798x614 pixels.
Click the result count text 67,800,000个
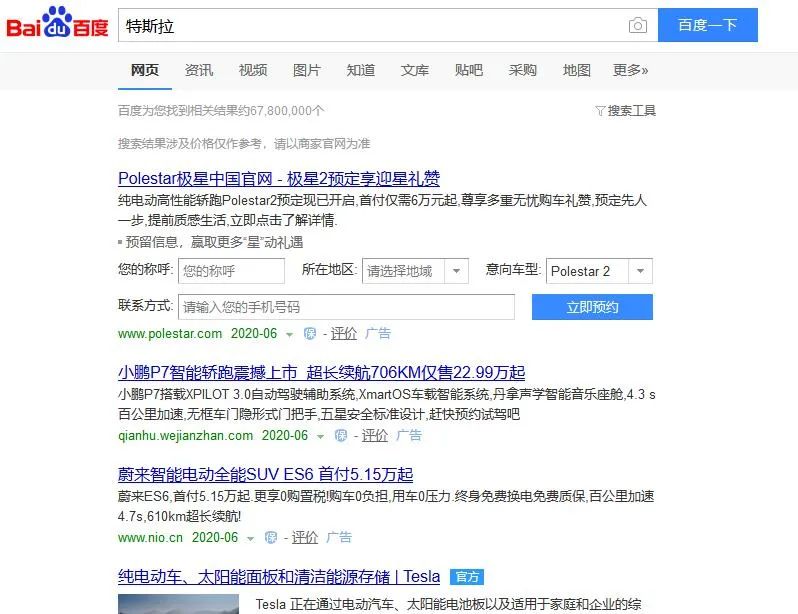[x=287, y=110]
